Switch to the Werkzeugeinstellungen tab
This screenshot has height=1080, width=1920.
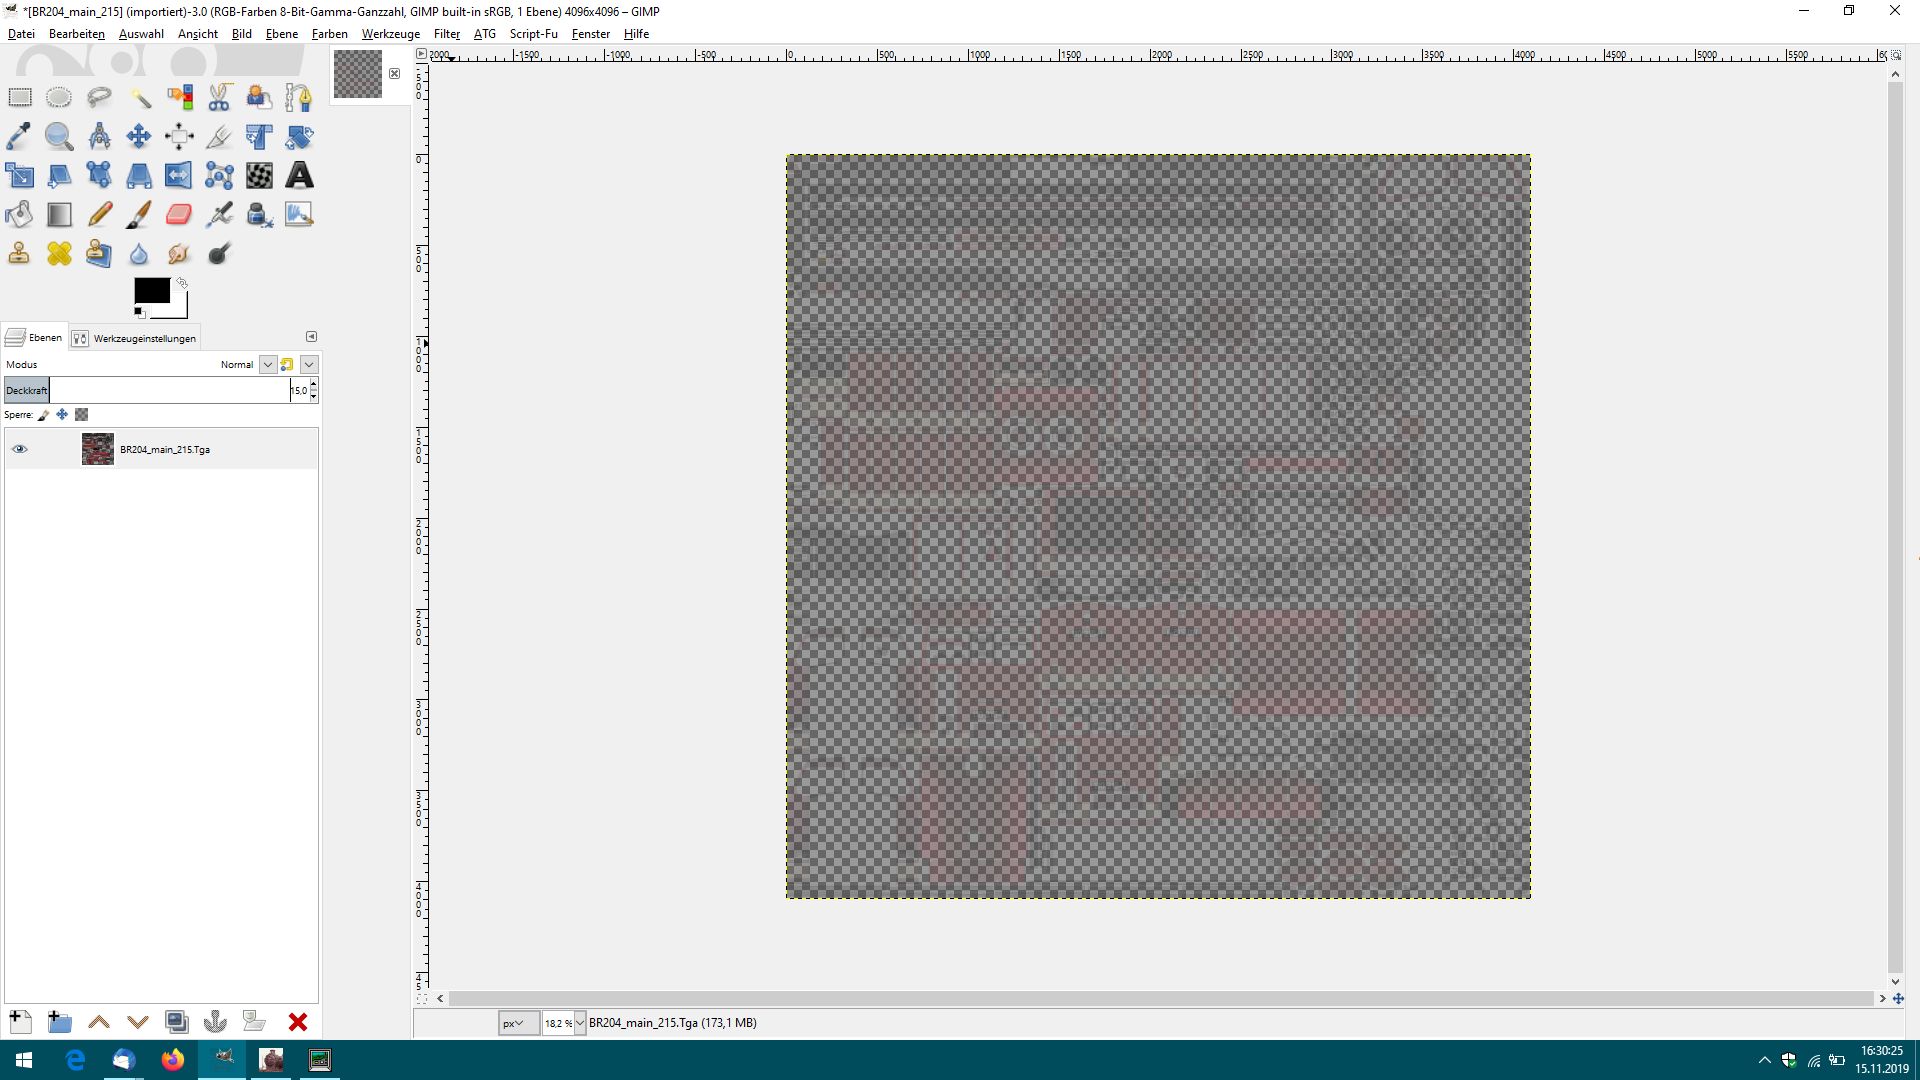[135, 338]
